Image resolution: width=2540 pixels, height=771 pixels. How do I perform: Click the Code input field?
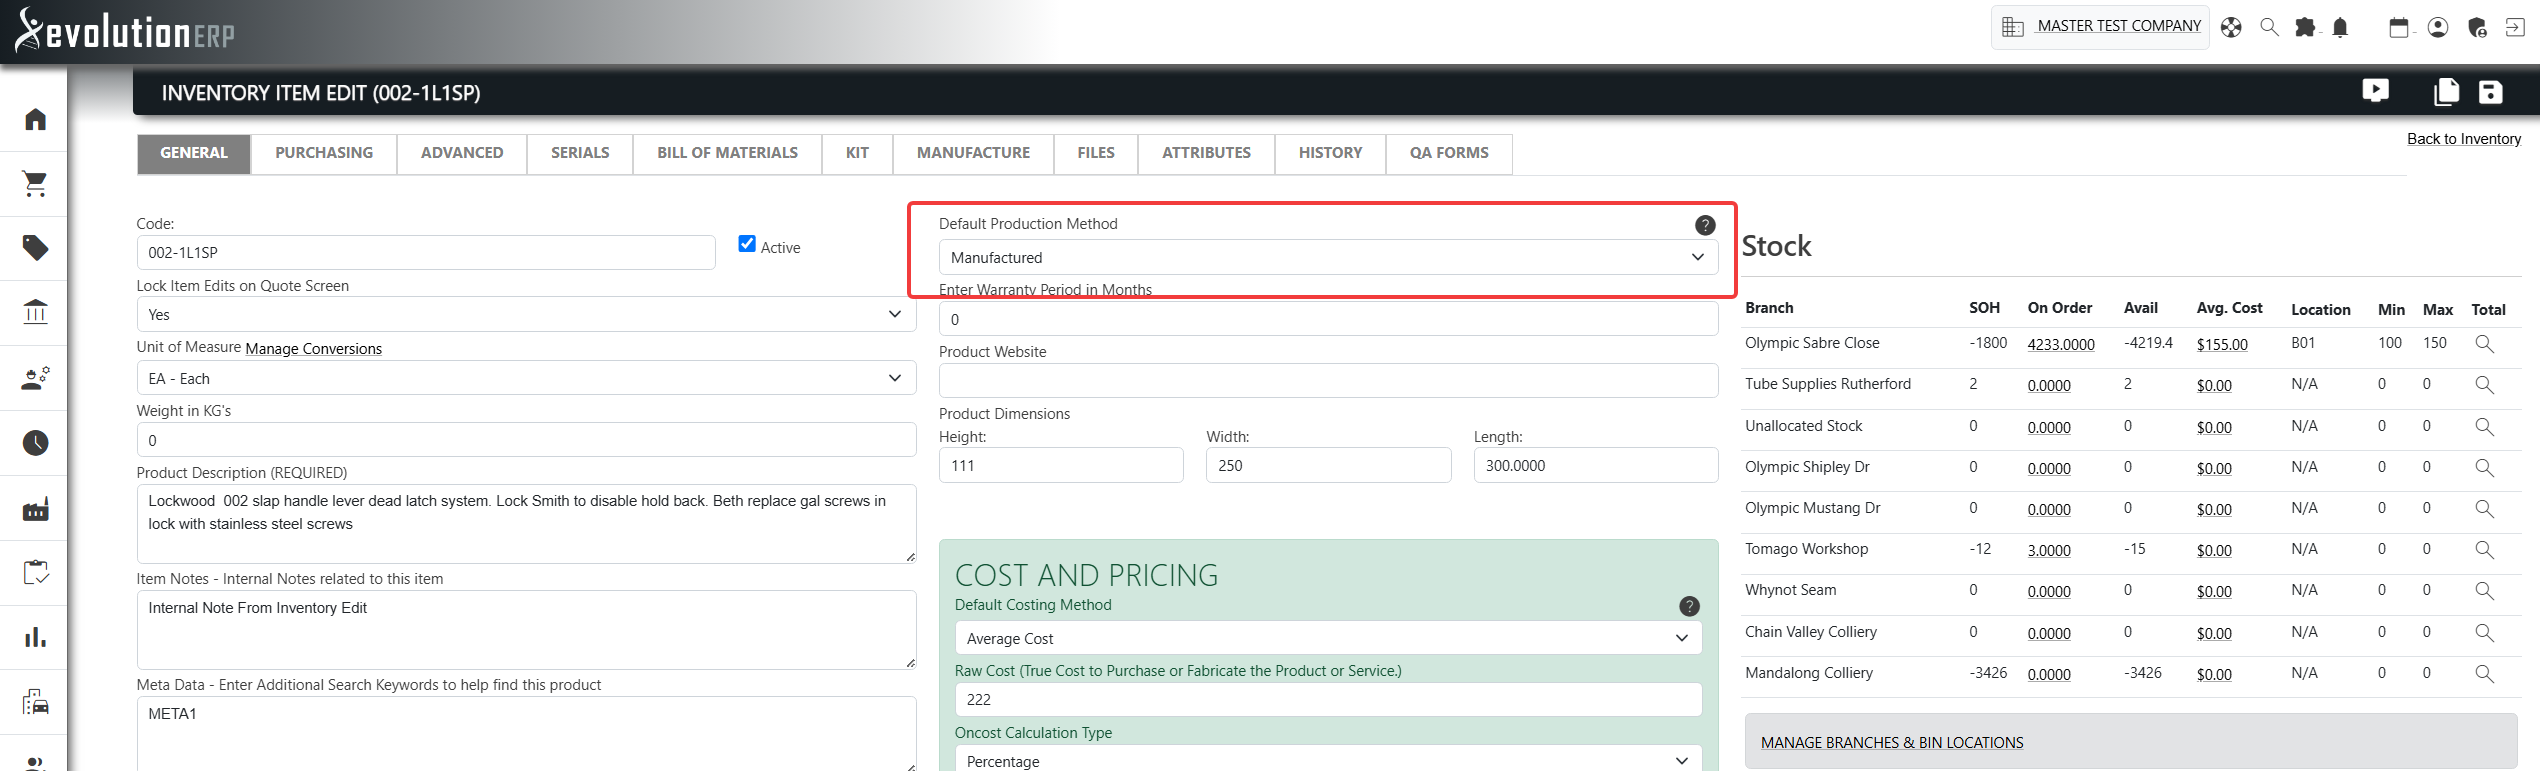[426, 252]
